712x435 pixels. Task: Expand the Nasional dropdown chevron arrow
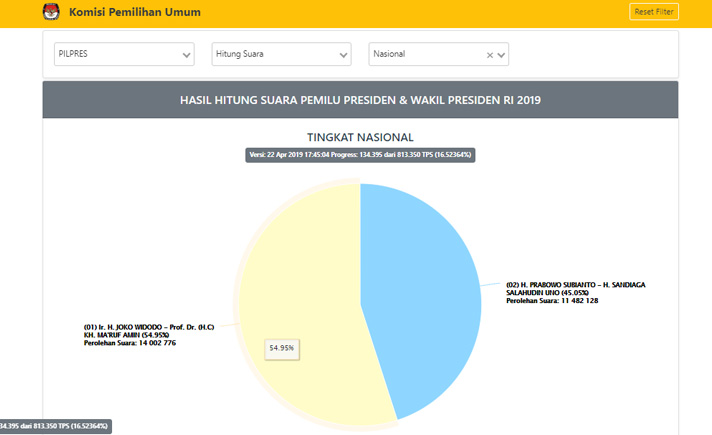501,55
